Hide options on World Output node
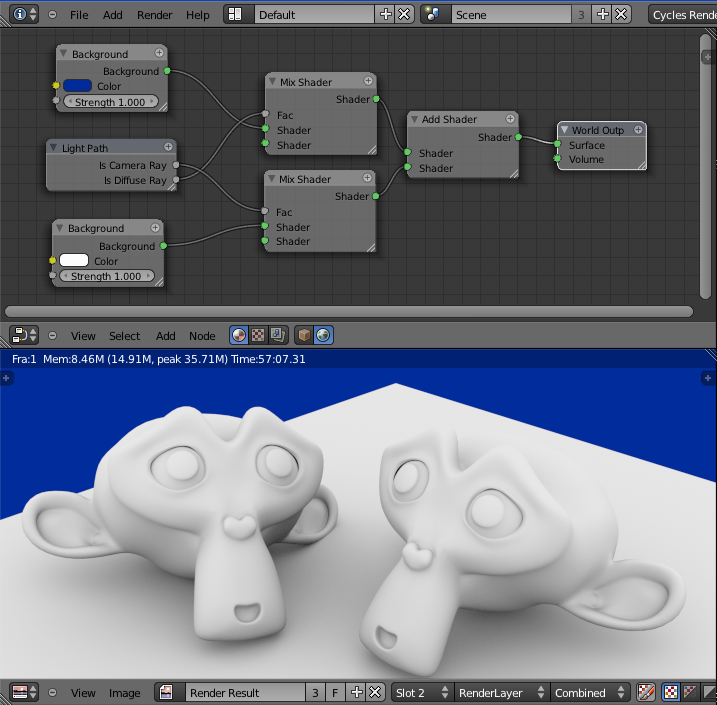This screenshot has width=717, height=705. [x=638, y=129]
